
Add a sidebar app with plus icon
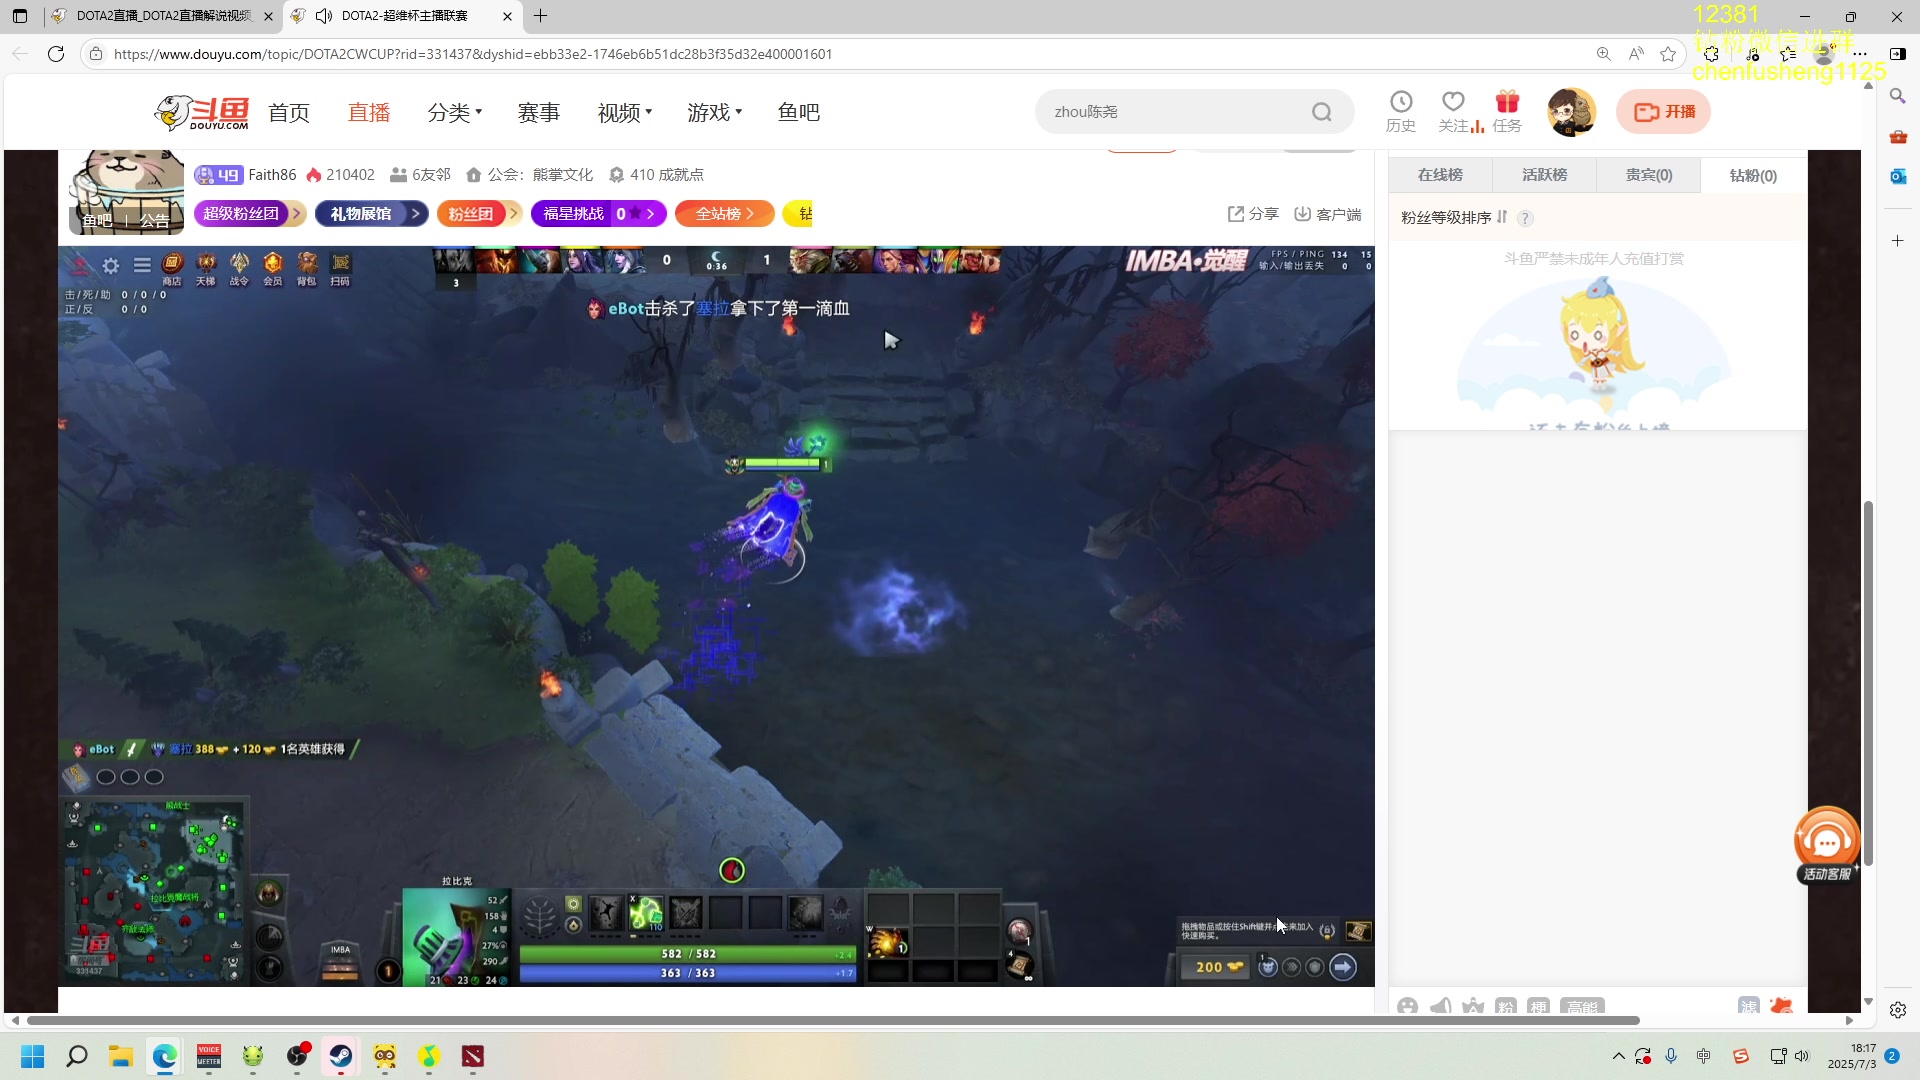[x=1898, y=241]
